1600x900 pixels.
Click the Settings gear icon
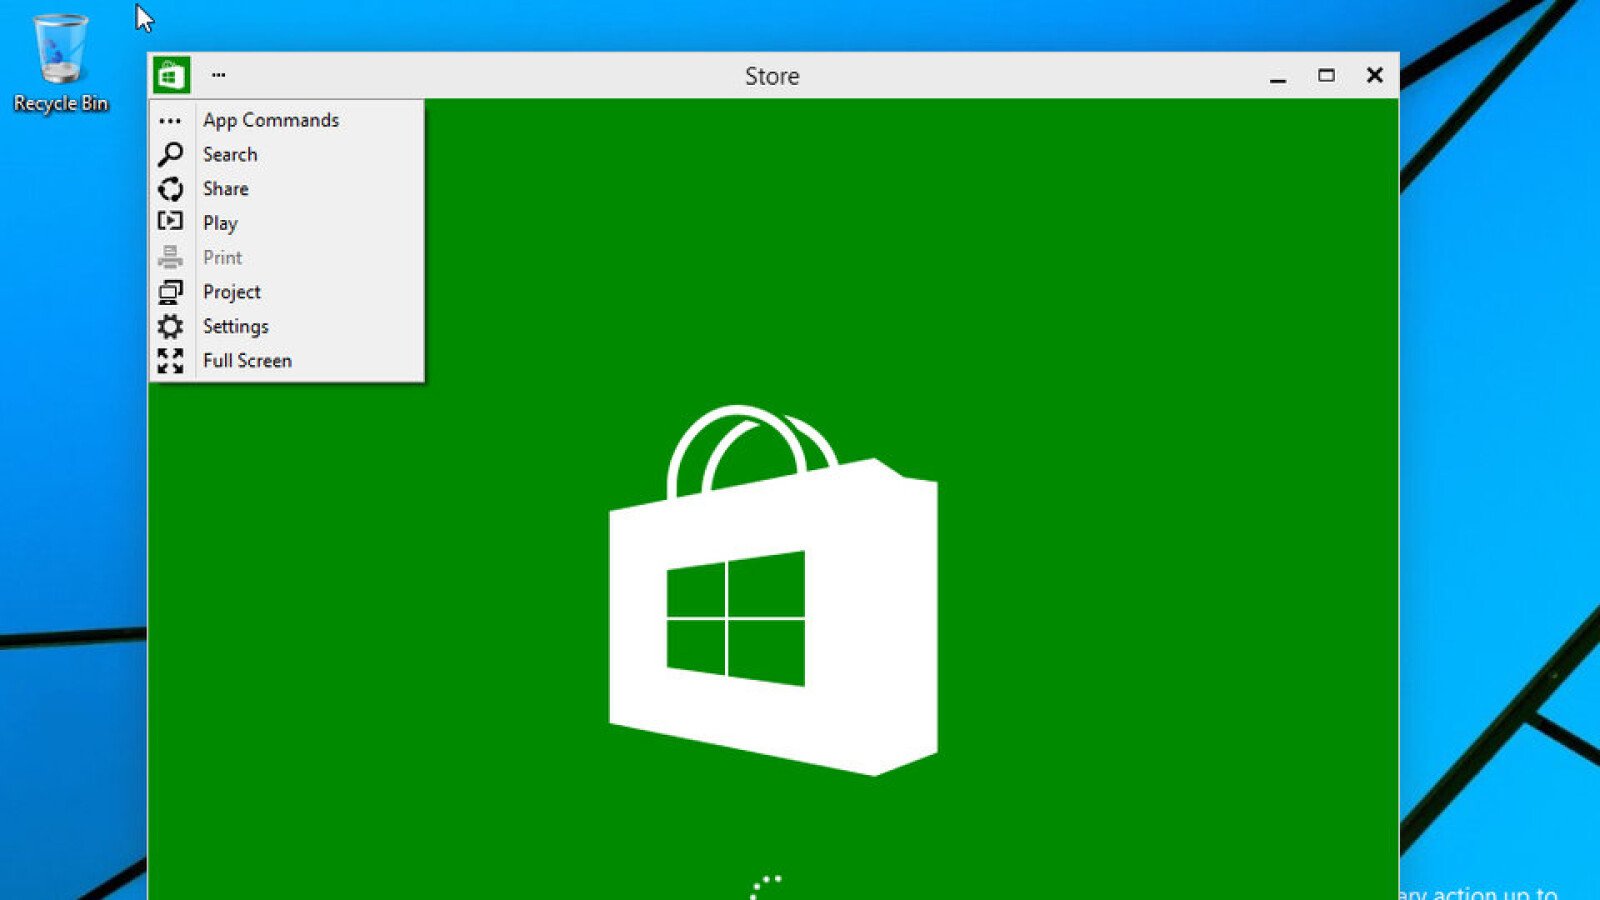tap(170, 326)
